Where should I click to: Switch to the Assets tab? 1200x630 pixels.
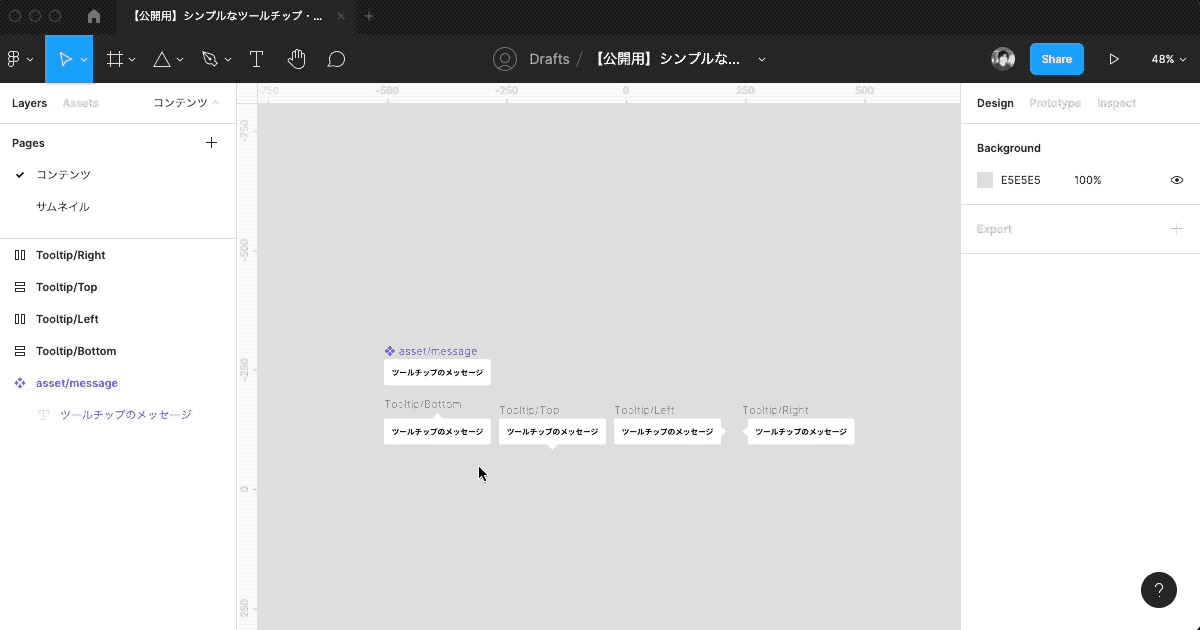pyautogui.click(x=81, y=103)
